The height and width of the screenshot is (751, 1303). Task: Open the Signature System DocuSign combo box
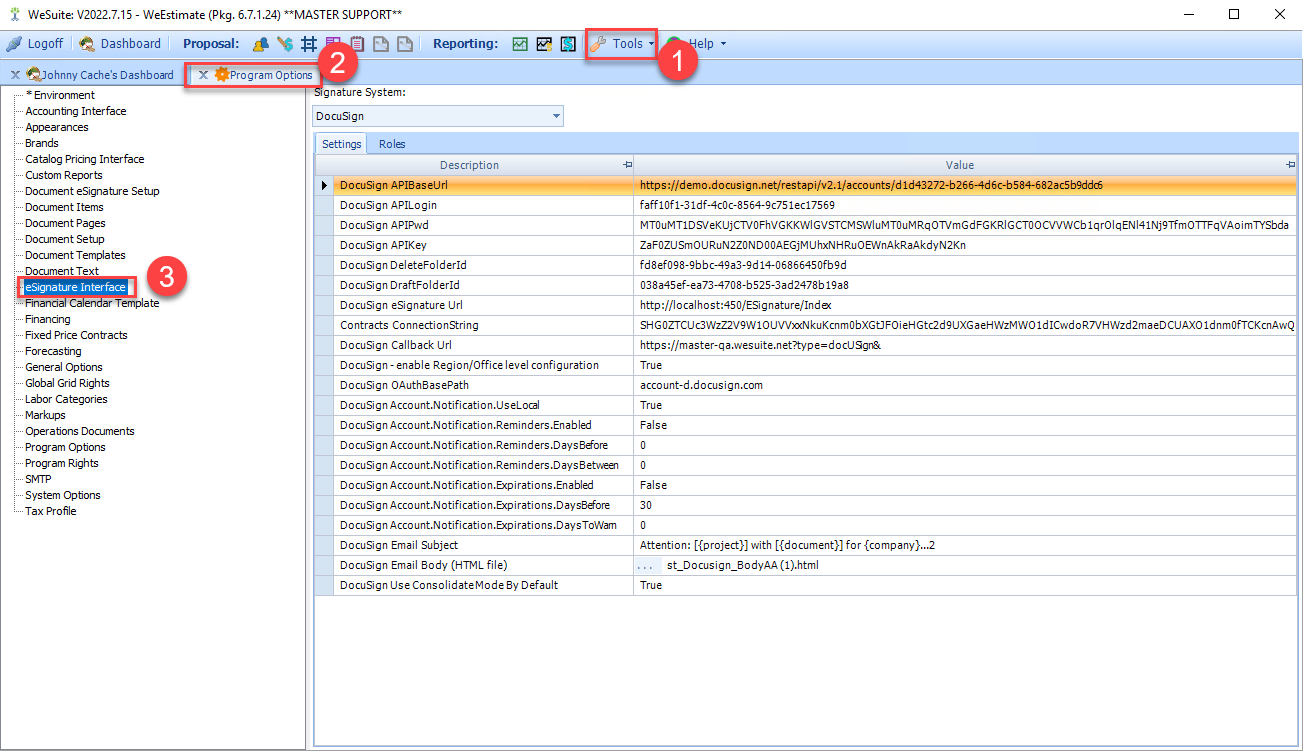[438, 116]
